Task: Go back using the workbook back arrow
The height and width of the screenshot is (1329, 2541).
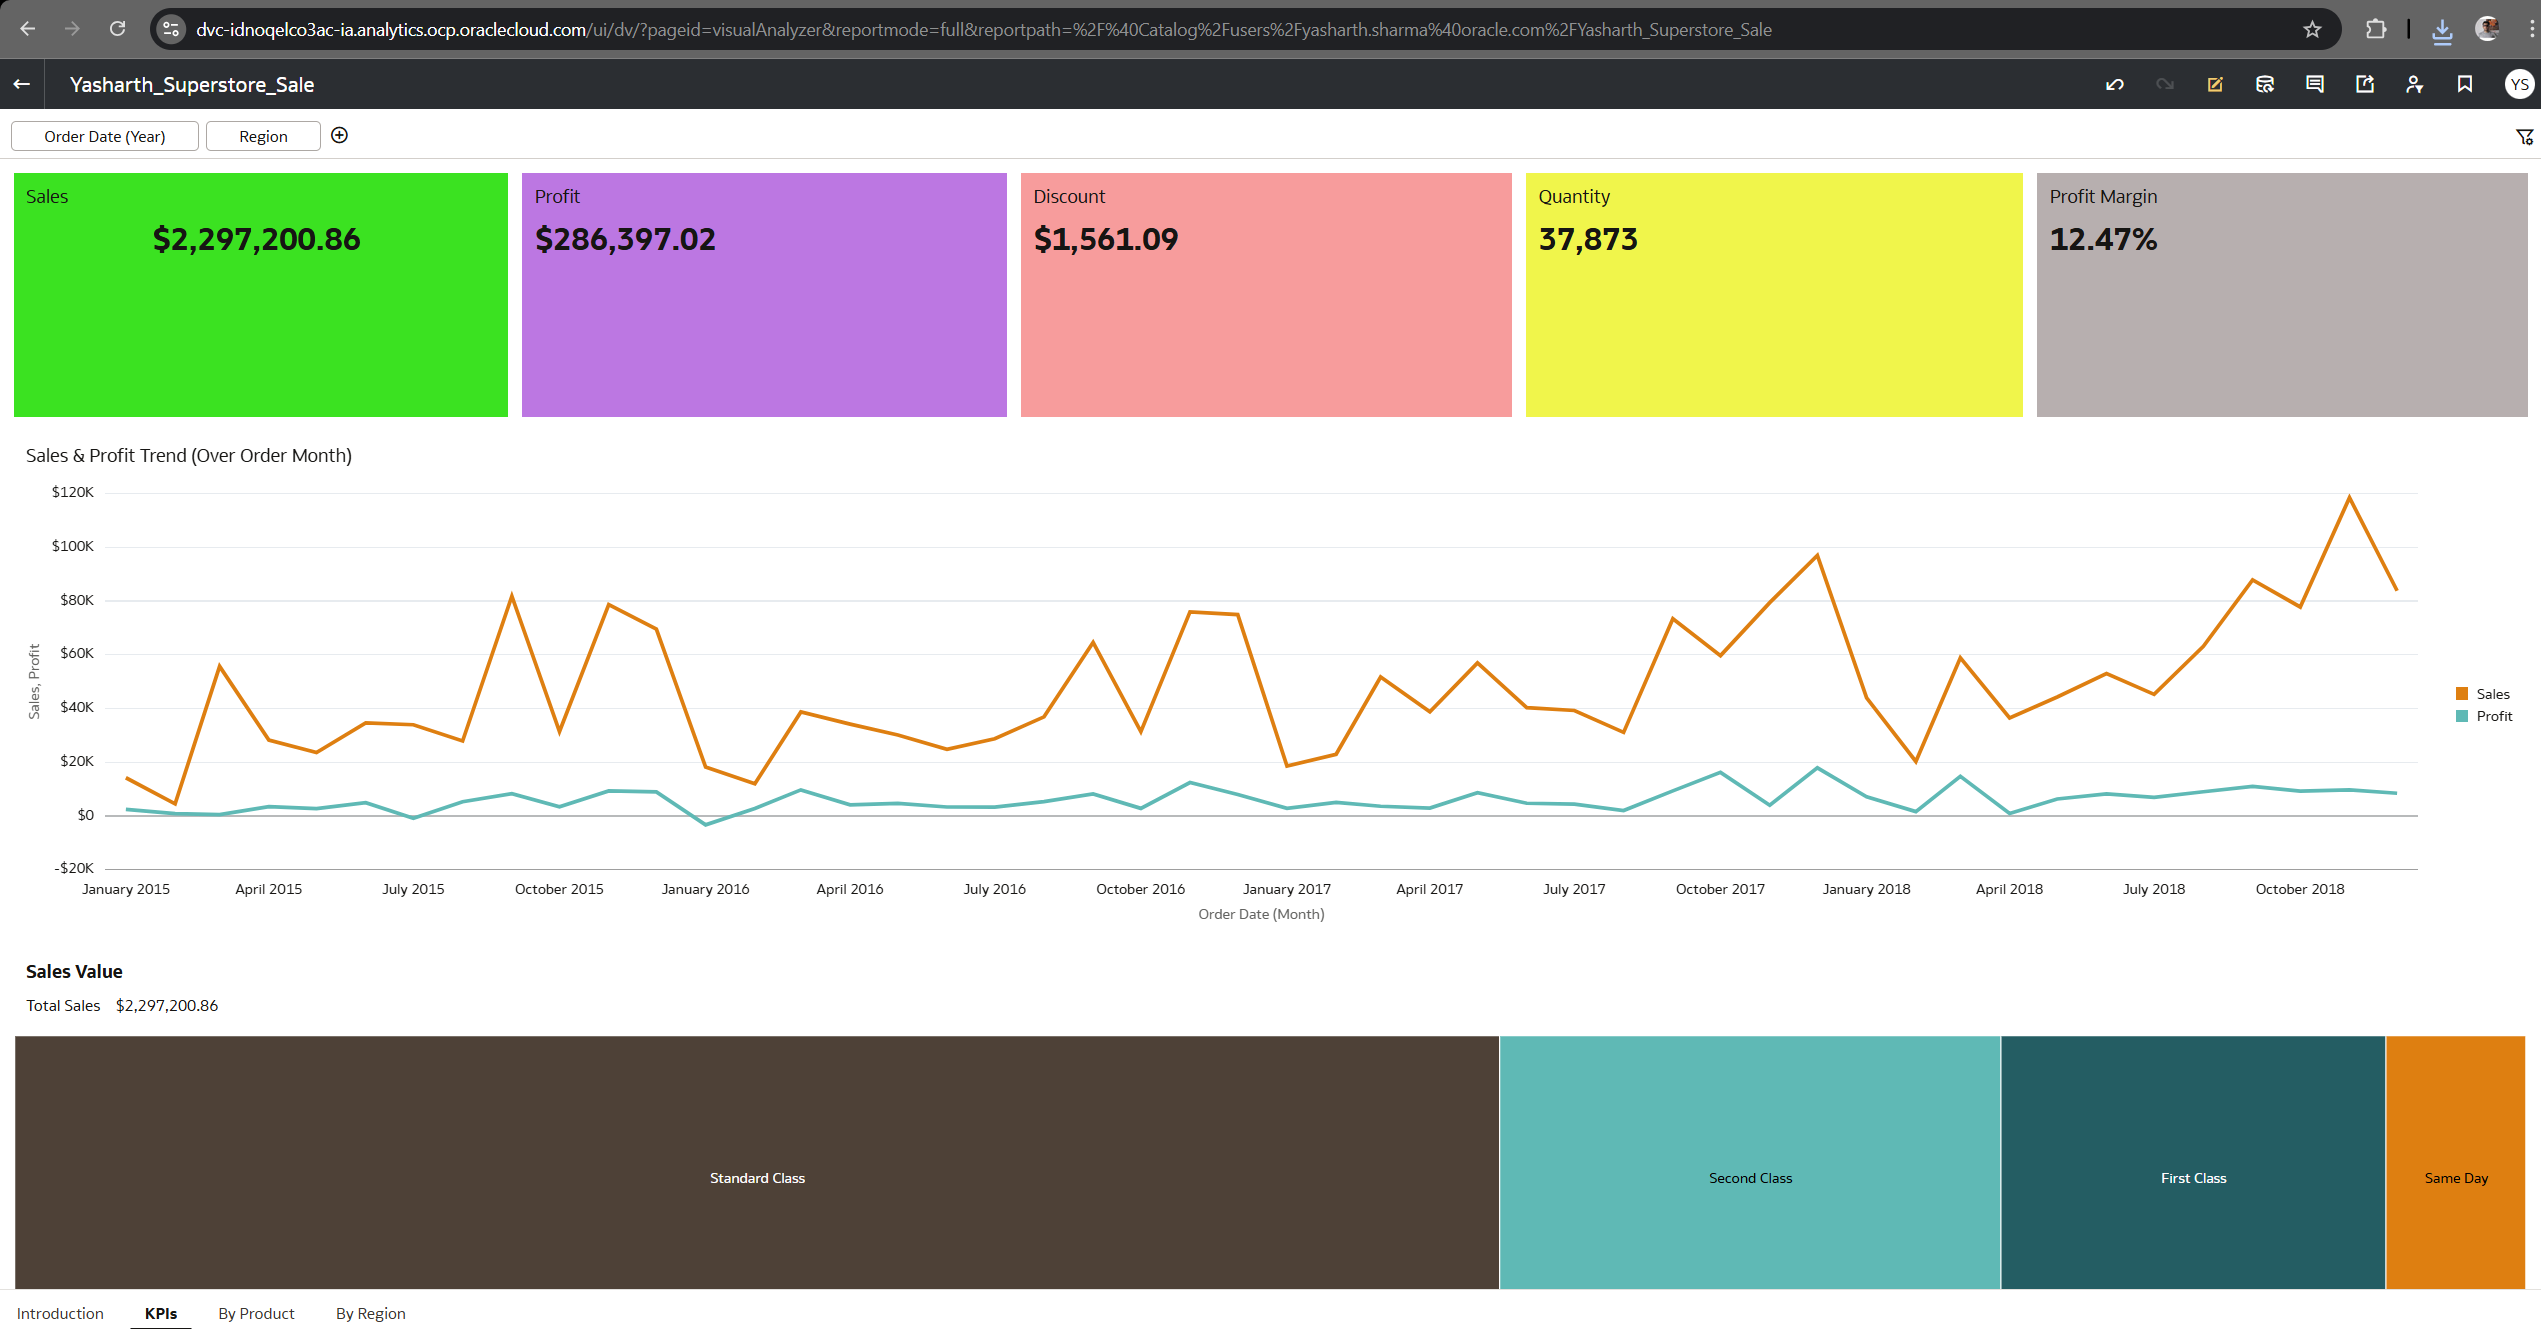Action: [22, 85]
